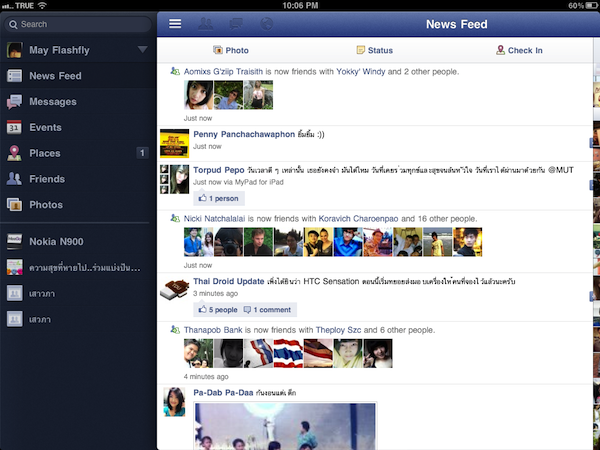The width and height of the screenshot is (600, 450).
Task: Open Photos in sidebar
Action: [x=46, y=205]
